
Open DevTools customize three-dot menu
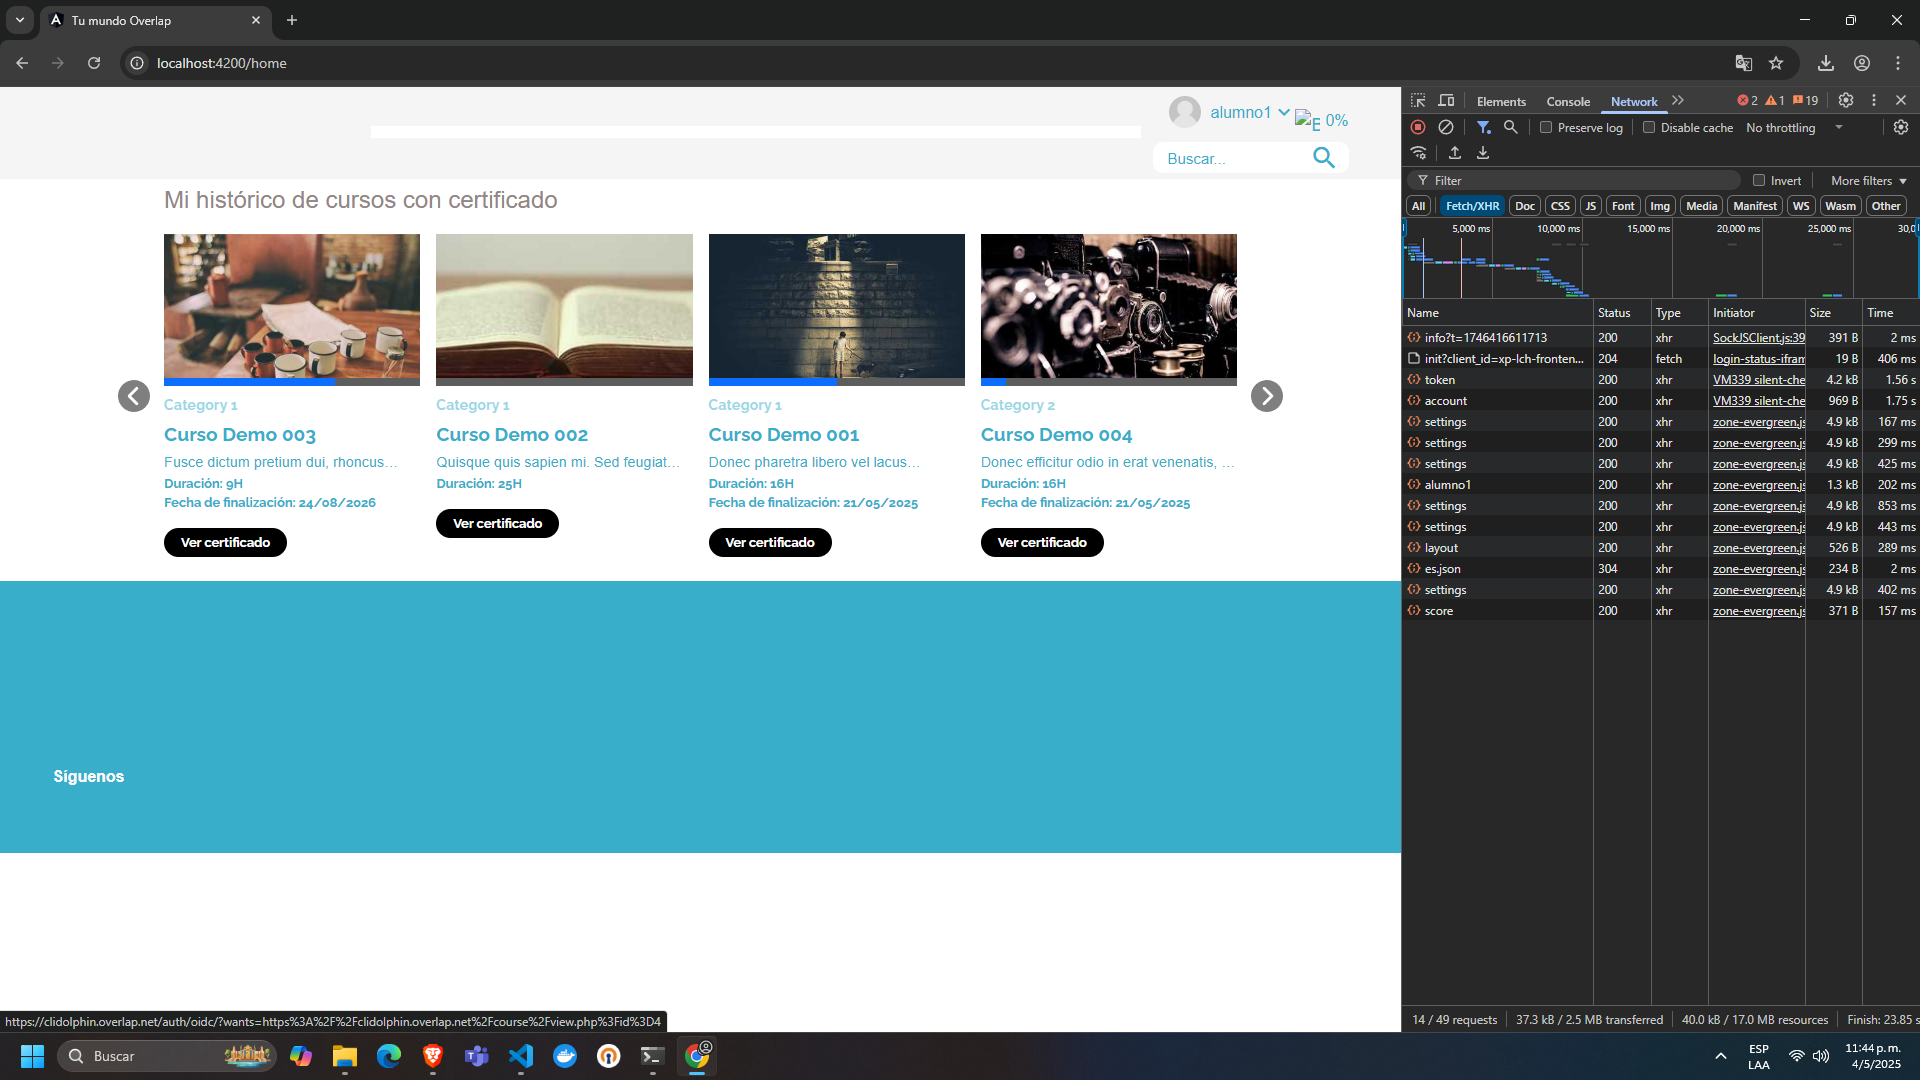tap(1874, 101)
